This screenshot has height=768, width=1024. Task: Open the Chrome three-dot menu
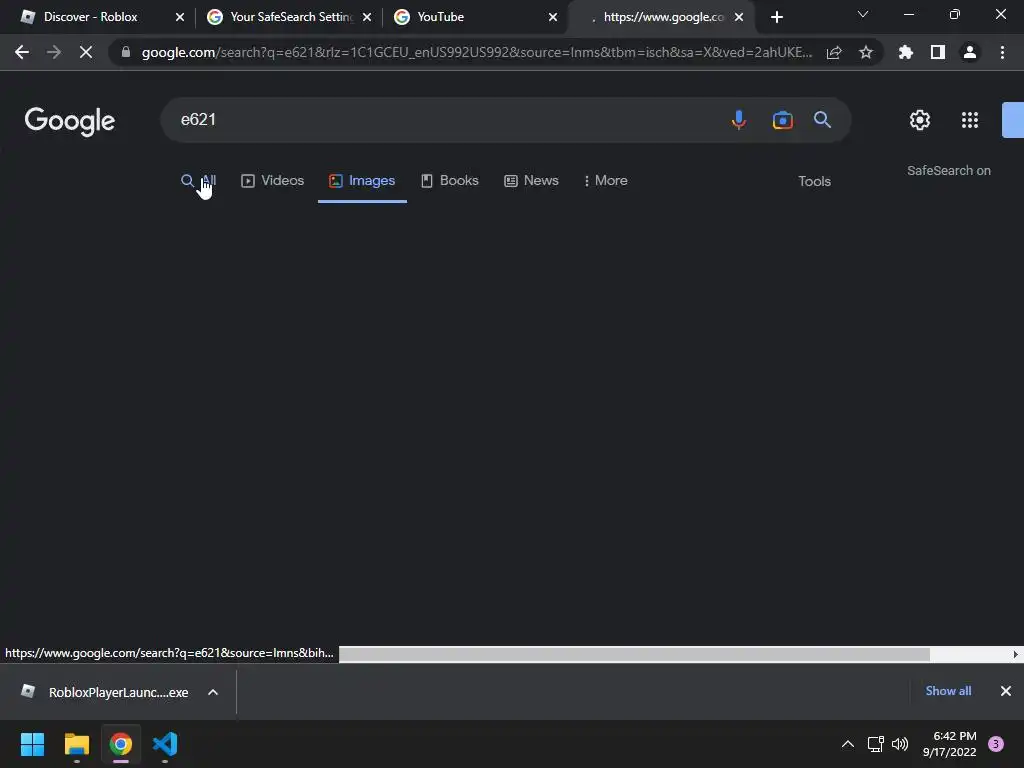pos(1002,52)
